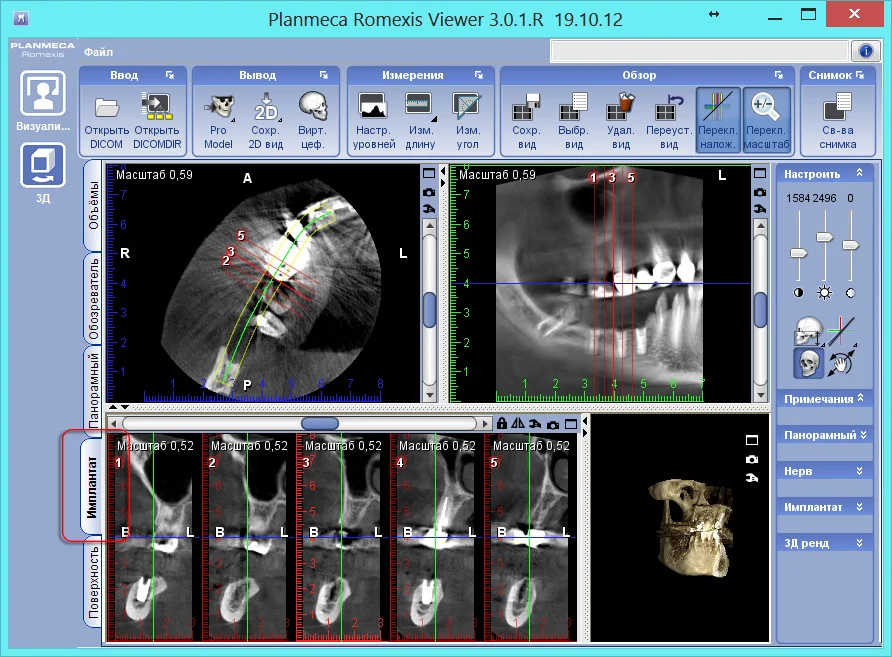This screenshot has width=892, height=657.
Task: Toggle the lock icon above cross-section slices
Action: coord(502,424)
